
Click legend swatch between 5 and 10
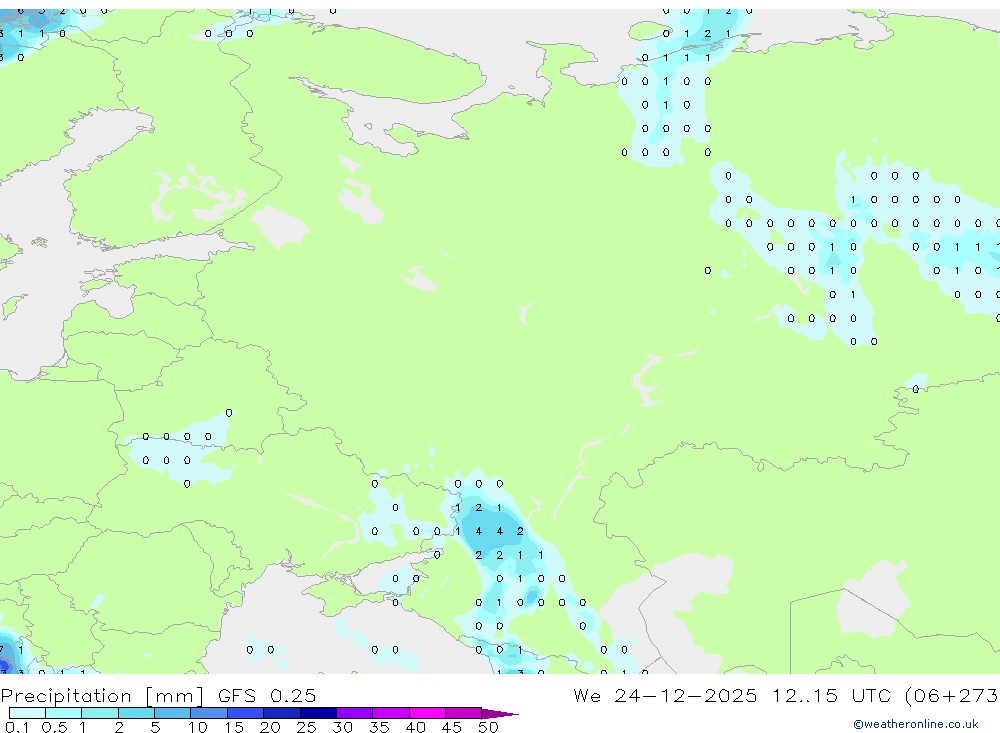click(173, 713)
